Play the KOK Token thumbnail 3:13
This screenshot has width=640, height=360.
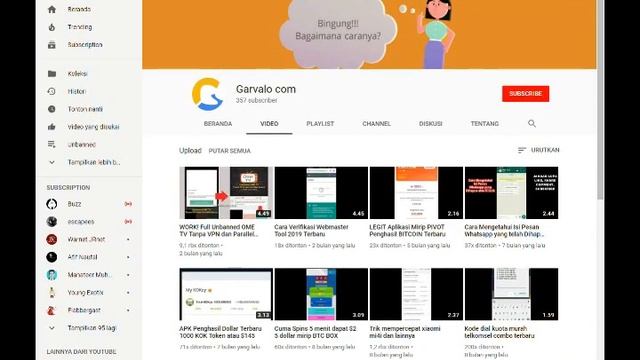tap(226, 294)
